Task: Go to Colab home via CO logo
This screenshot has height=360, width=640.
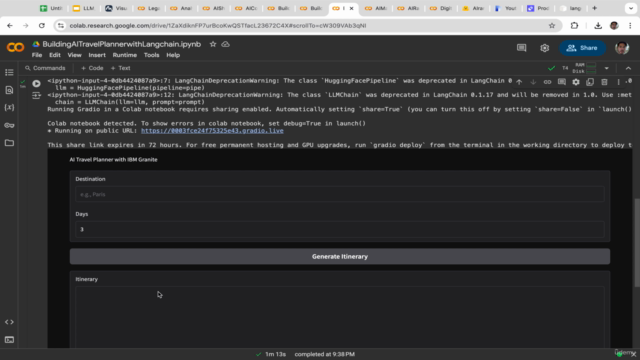Action: pos(15,48)
